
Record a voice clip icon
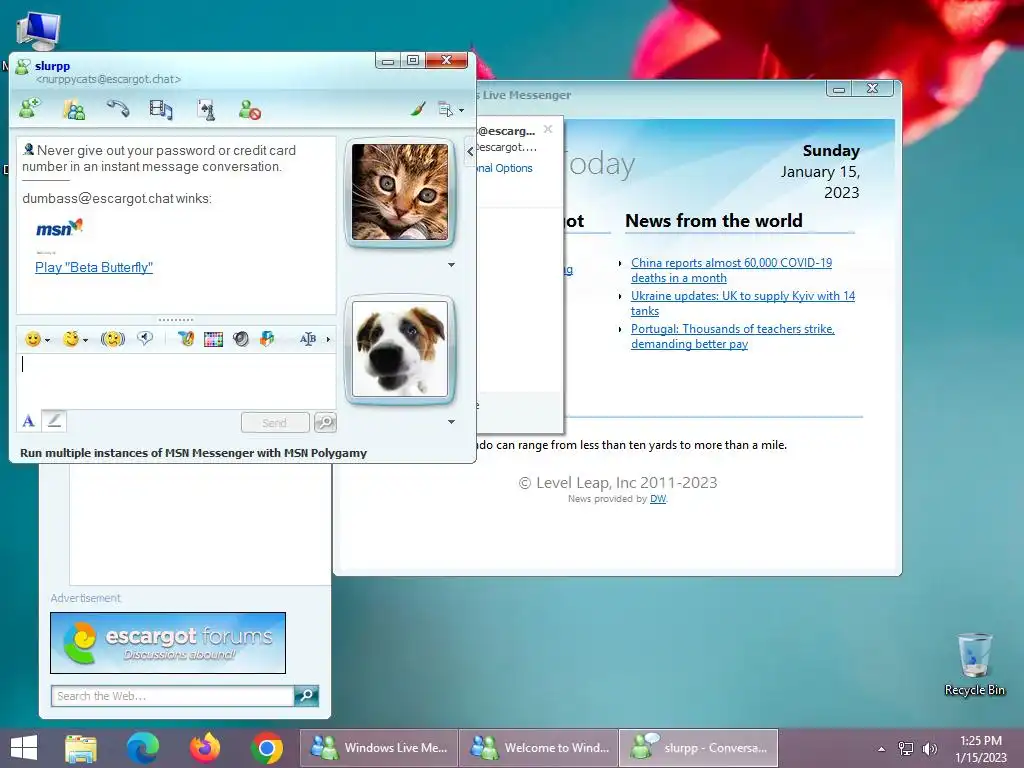pyautogui.click(x=145, y=338)
